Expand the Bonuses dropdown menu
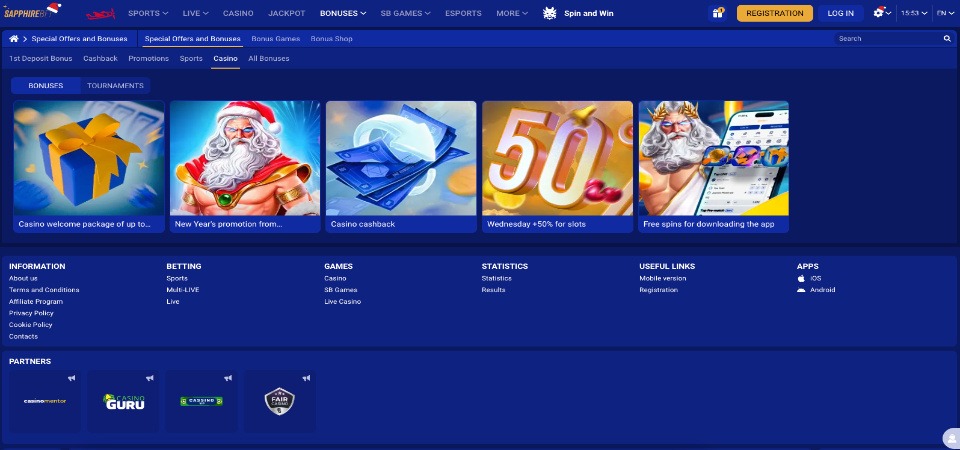 (x=343, y=13)
